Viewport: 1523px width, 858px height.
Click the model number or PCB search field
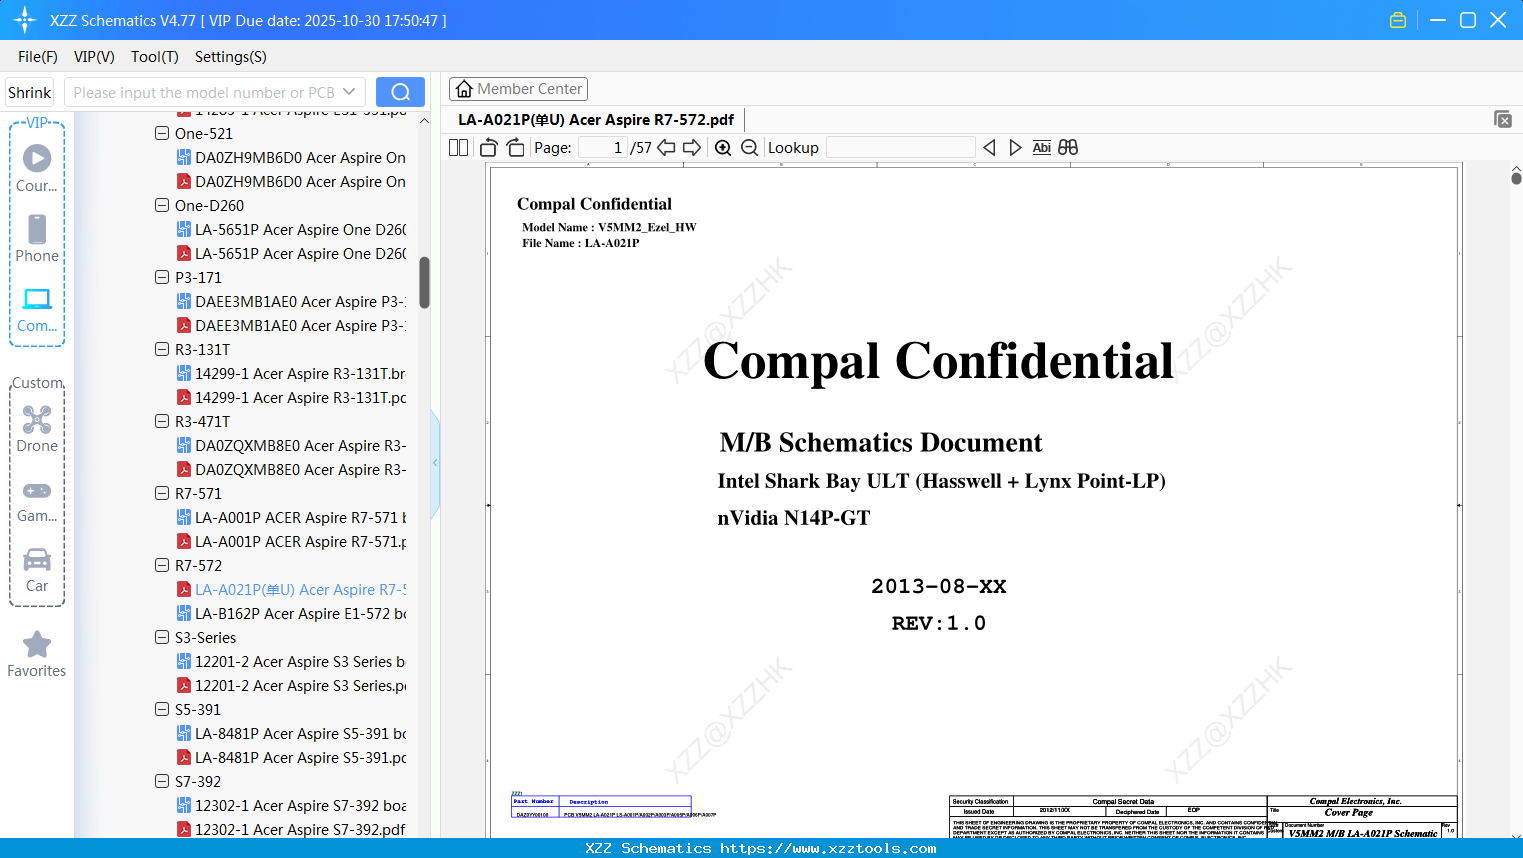(203, 92)
